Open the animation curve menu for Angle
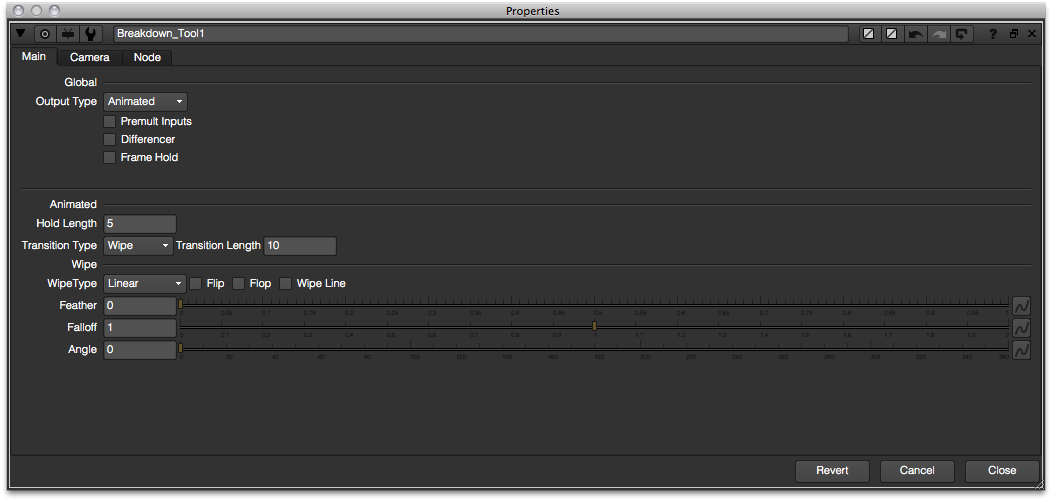This screenshot has height=501, width=1052. [1022, 350]
